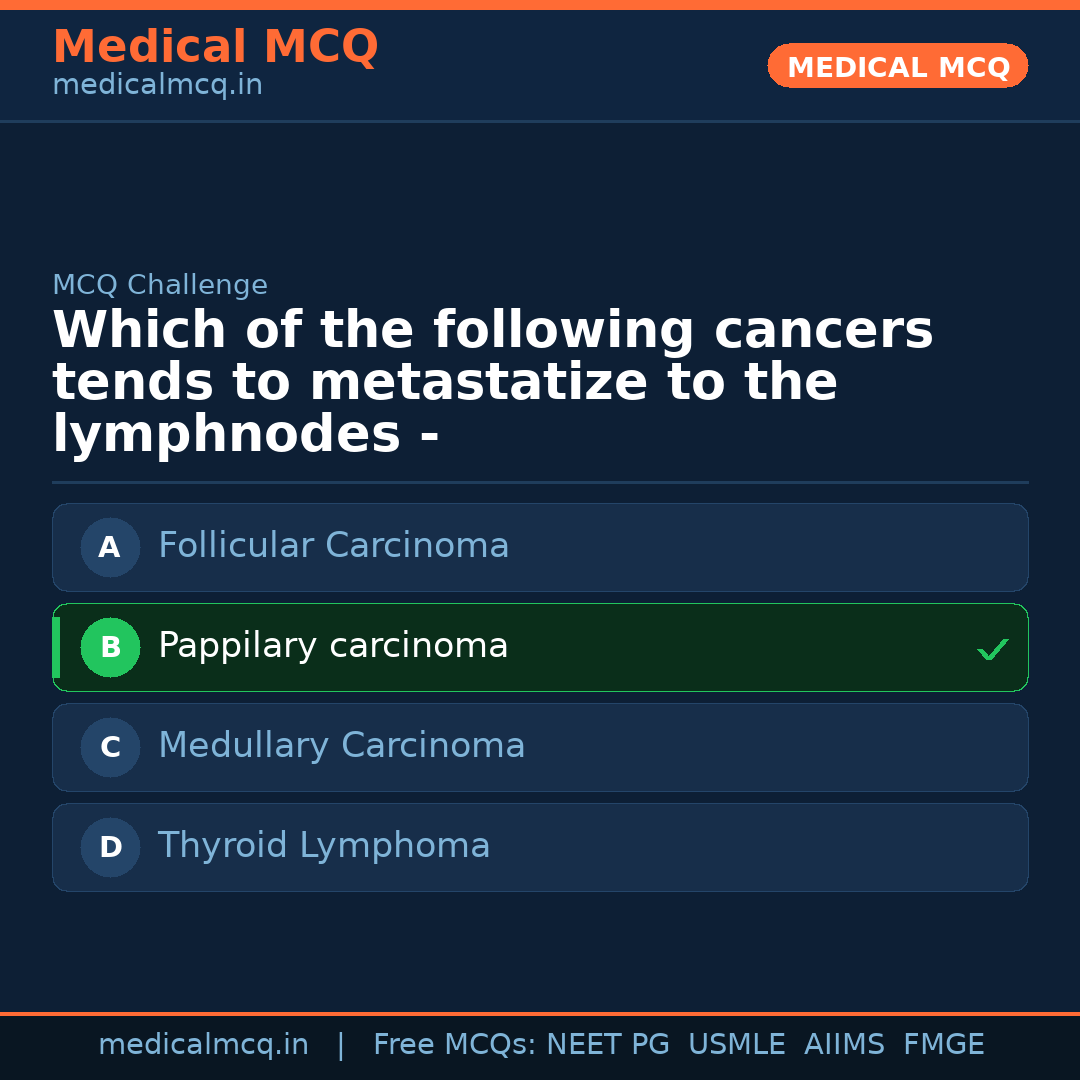Click the circular D option badge
The height and width of the screenshot is (1080, 1080).
(x=110, y=847)
